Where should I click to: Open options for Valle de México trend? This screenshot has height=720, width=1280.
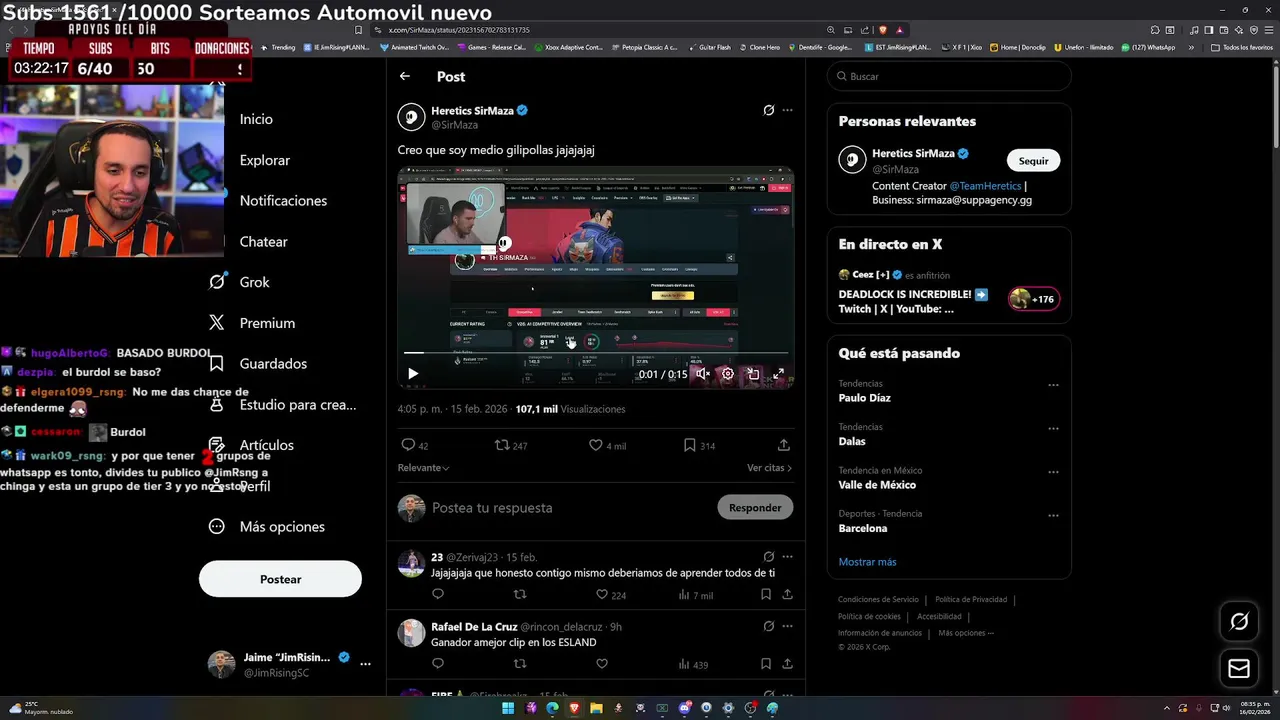click(x=1053, y=472)
